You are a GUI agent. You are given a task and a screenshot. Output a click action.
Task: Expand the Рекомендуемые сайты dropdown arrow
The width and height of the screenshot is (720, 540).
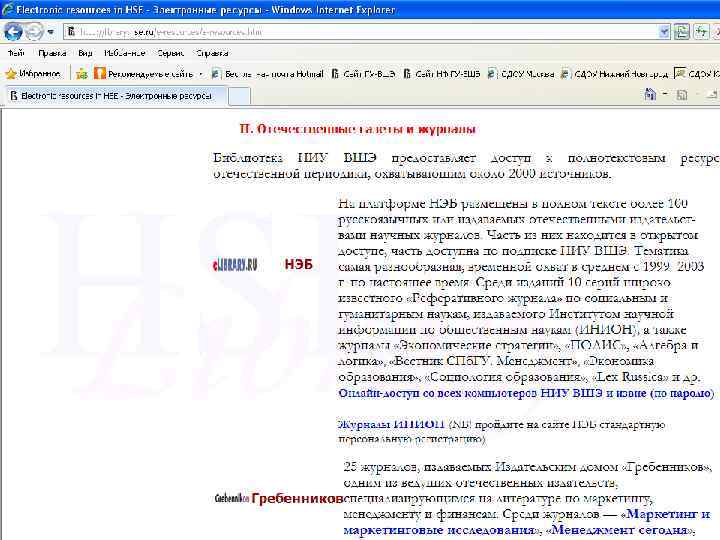coord(201,74)
